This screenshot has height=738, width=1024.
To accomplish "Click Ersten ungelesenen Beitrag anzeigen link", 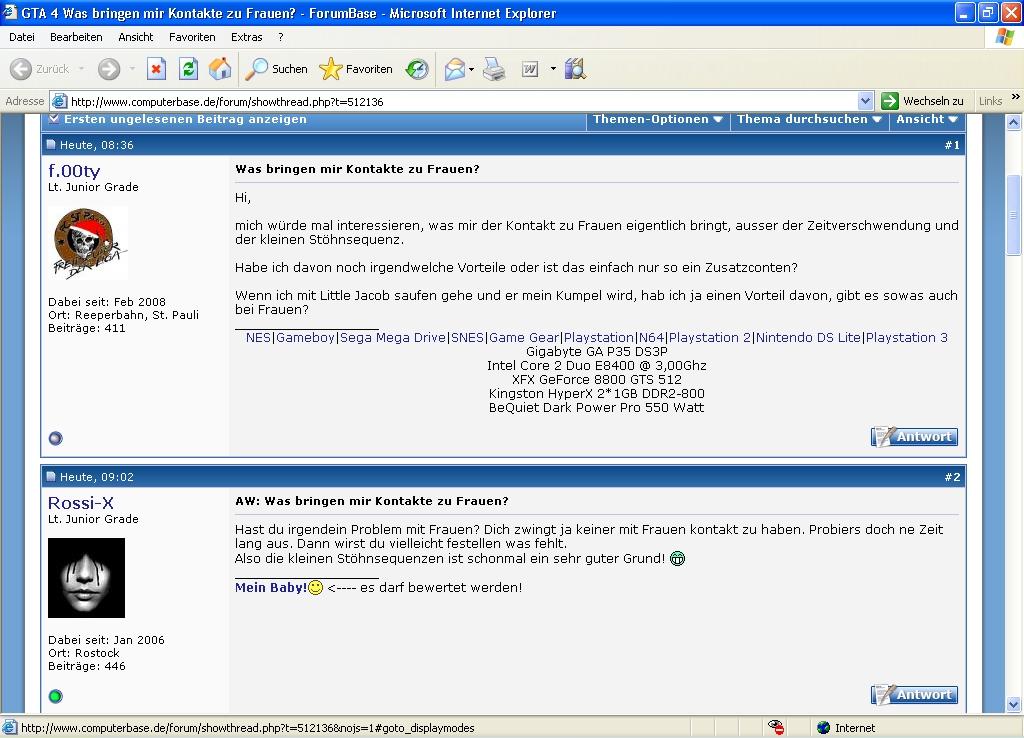I will [x=185, y=119].
